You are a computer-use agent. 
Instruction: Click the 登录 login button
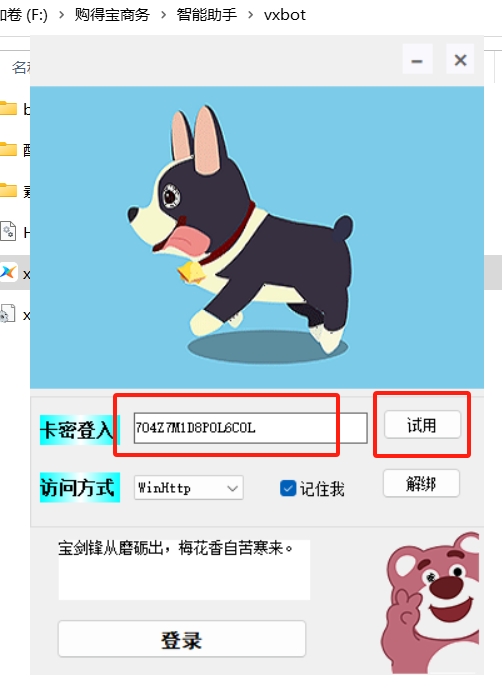point(182,639)
